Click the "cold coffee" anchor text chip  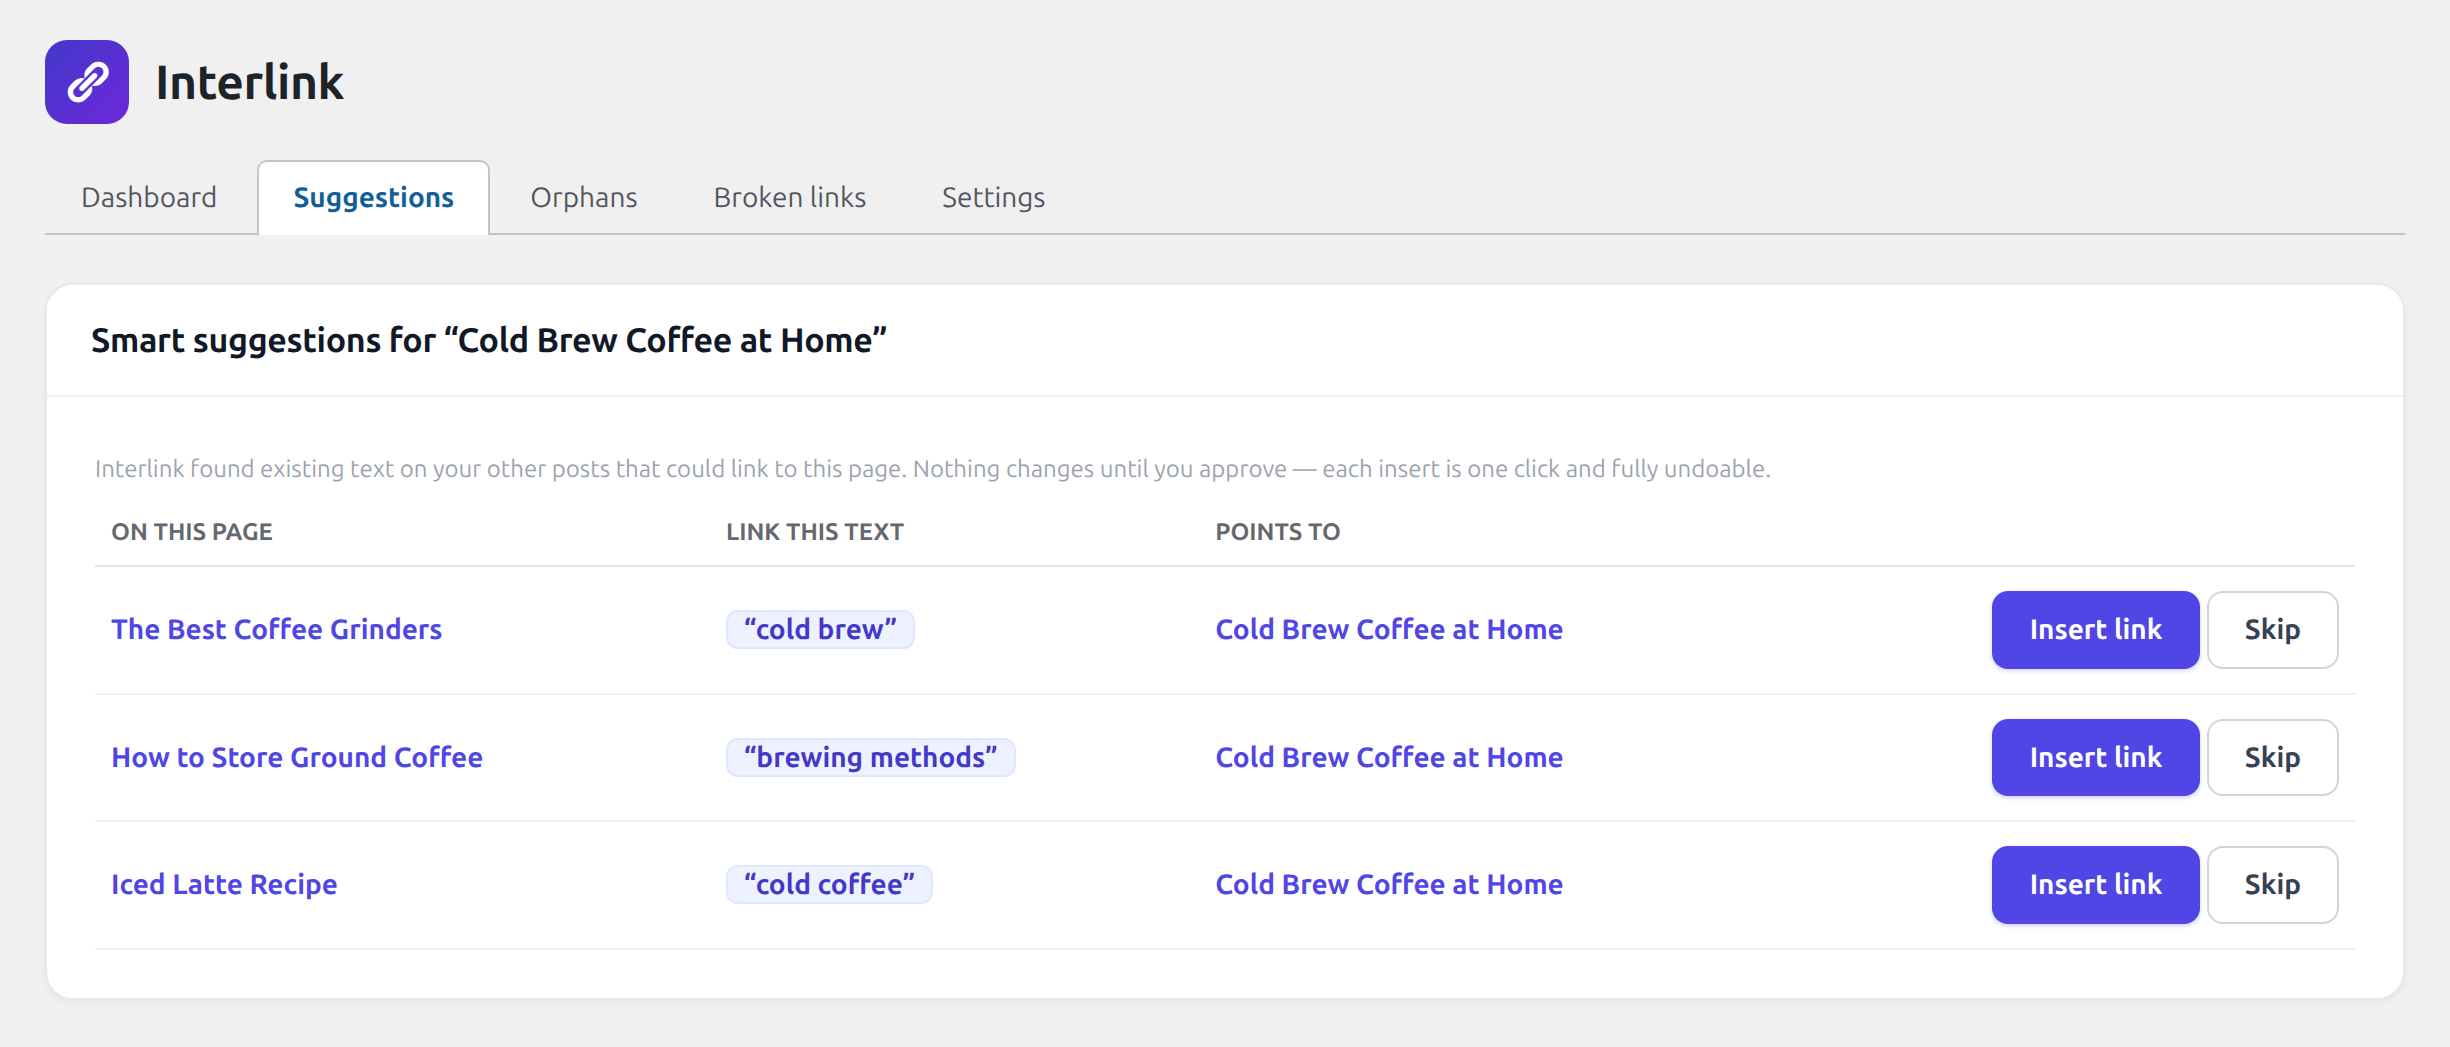pyautogui.click(x=829, y=884)
